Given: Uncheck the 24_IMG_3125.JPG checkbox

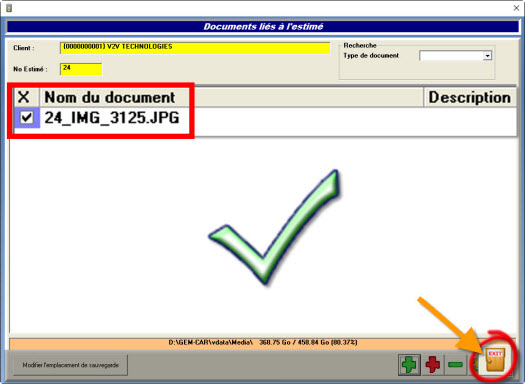Looking at the screenshot, I should click(x=26, y=118).
